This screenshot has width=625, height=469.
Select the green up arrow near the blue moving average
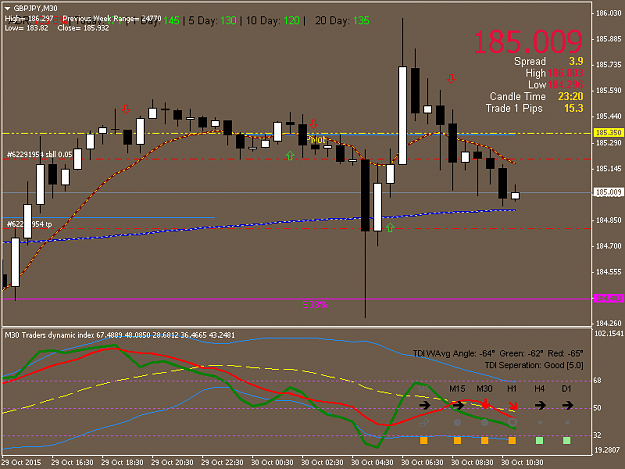tap(390, 228)
